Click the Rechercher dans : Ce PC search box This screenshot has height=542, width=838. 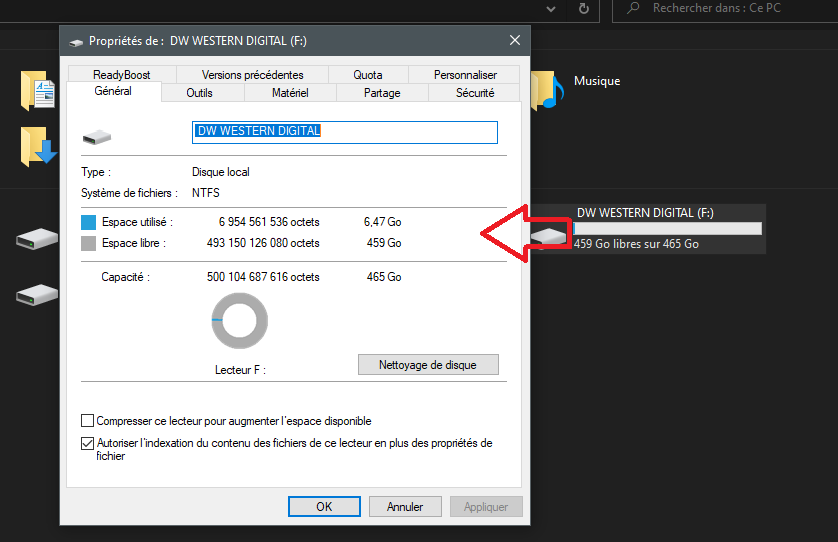[x=725, y=9]
